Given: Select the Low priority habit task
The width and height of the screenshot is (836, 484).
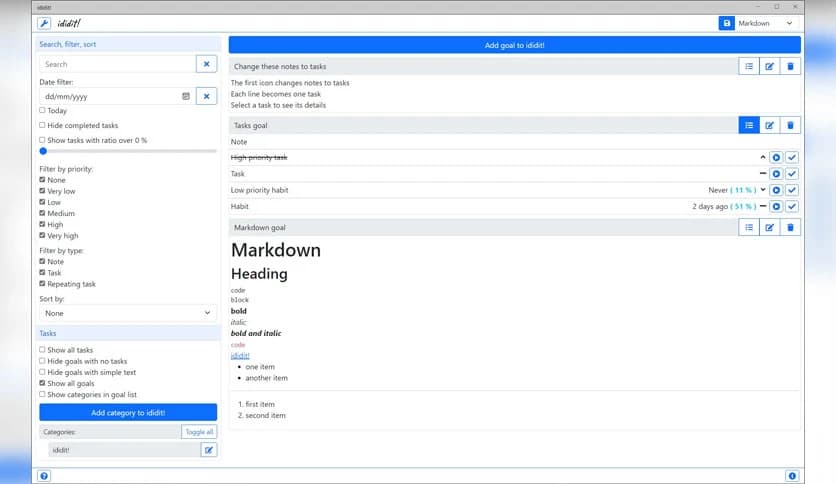Looking at the screenshot, I should tap(260, 190).
